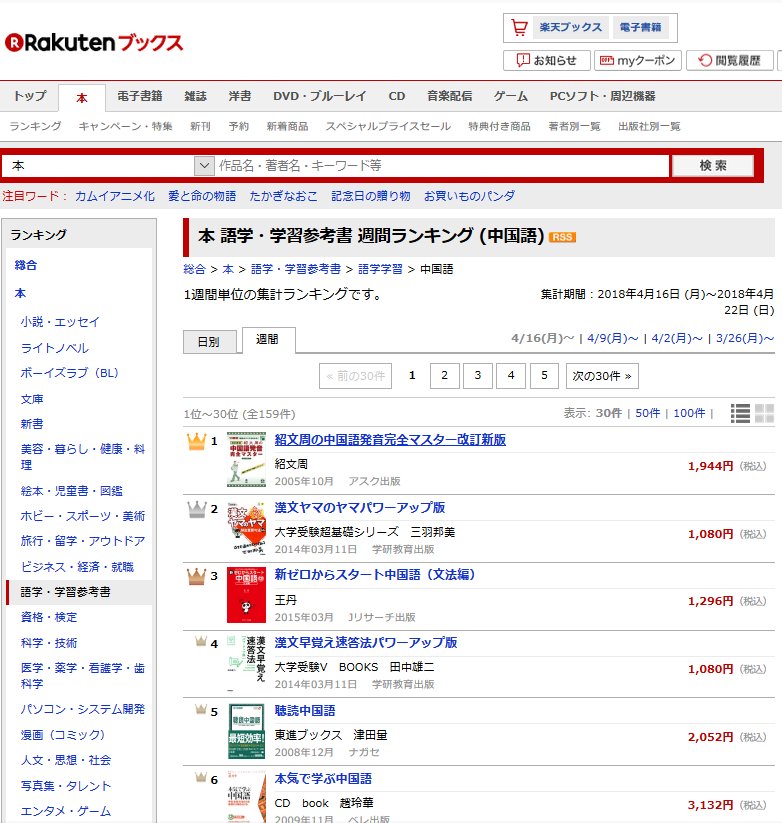Go to ranking page 5
Screen dimensions: 782x823
click(x=544, y=376)
